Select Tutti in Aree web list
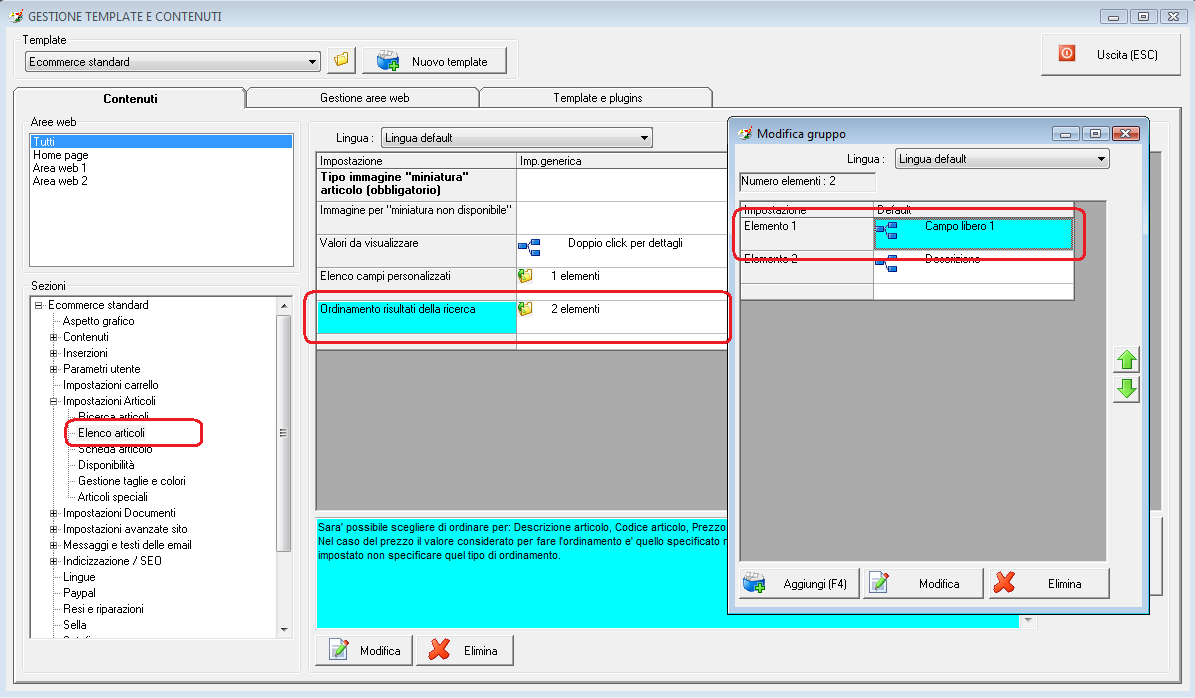 [162, 142]
